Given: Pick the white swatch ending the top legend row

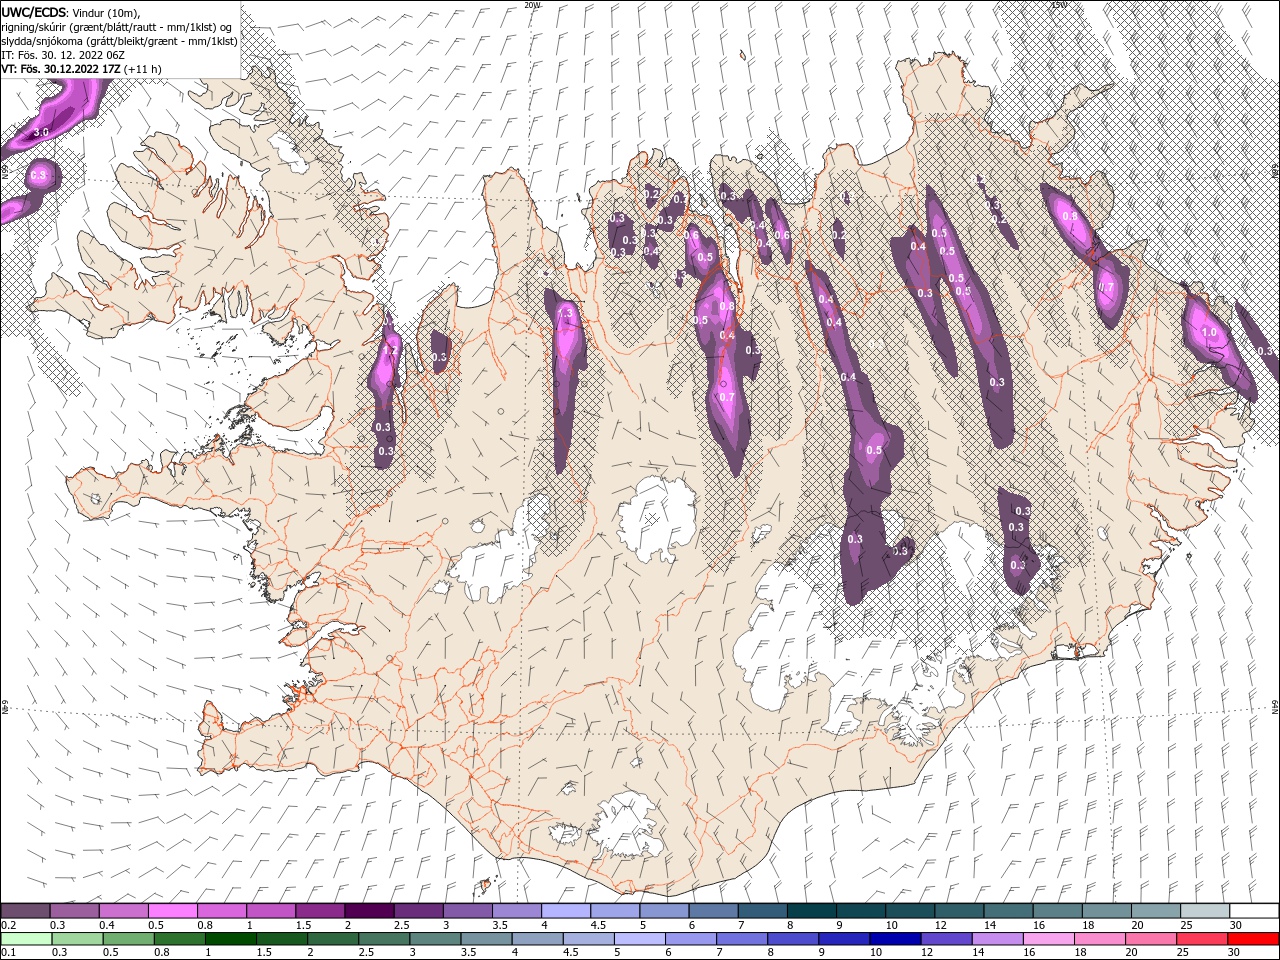Looking at the screenshot, I should click(1253, 911).
